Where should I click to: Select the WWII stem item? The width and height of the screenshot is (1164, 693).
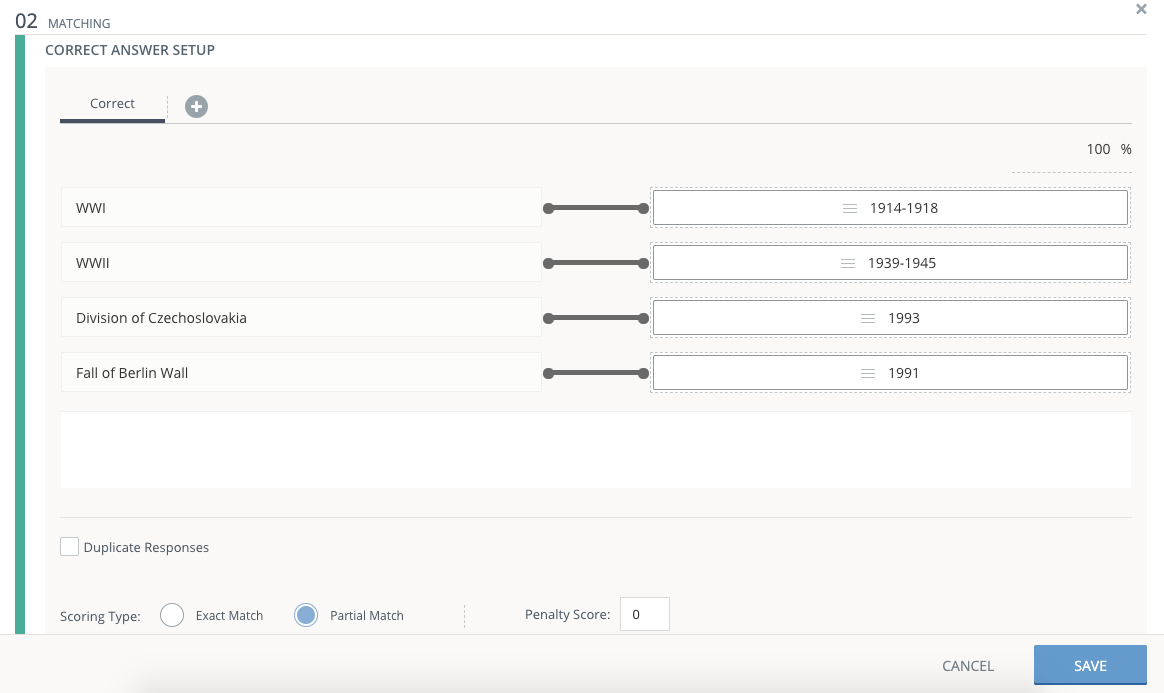click(x=300, y=264)
